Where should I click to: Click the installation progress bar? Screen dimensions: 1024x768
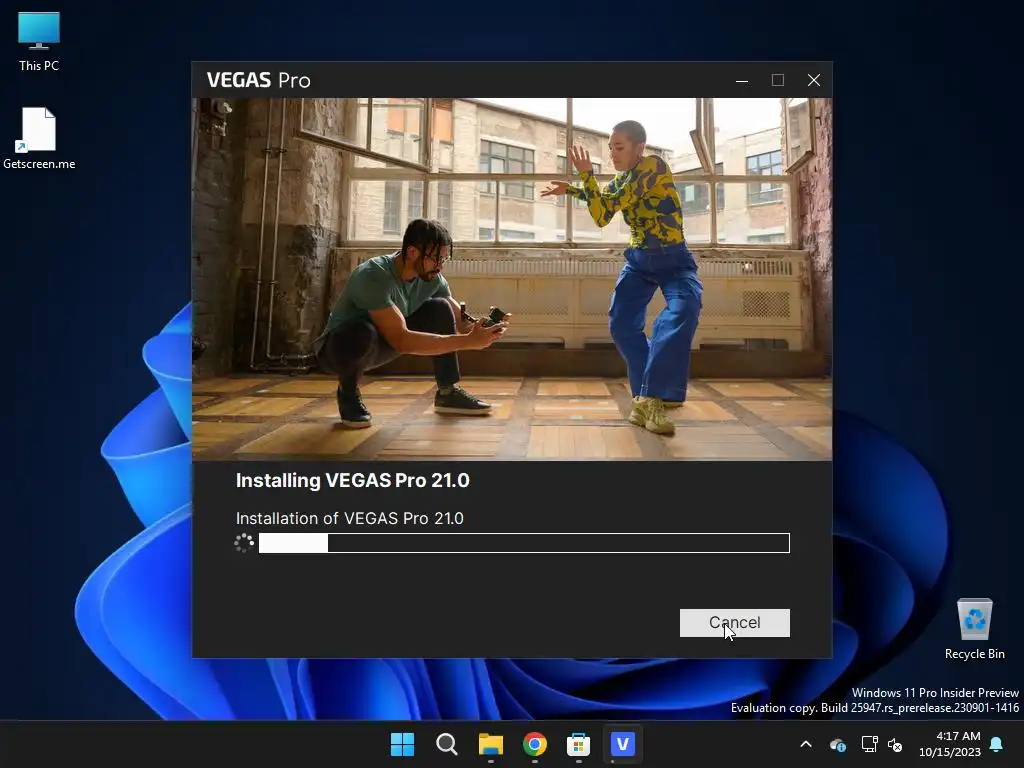[x=524, y=543]
